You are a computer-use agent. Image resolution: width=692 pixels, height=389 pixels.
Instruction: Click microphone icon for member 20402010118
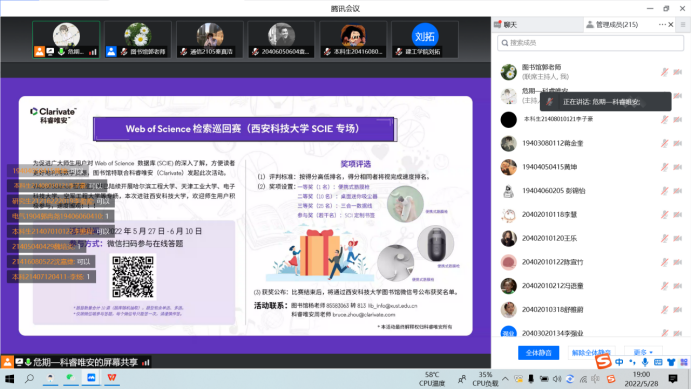pyautogui.click(x=664, y=215)
